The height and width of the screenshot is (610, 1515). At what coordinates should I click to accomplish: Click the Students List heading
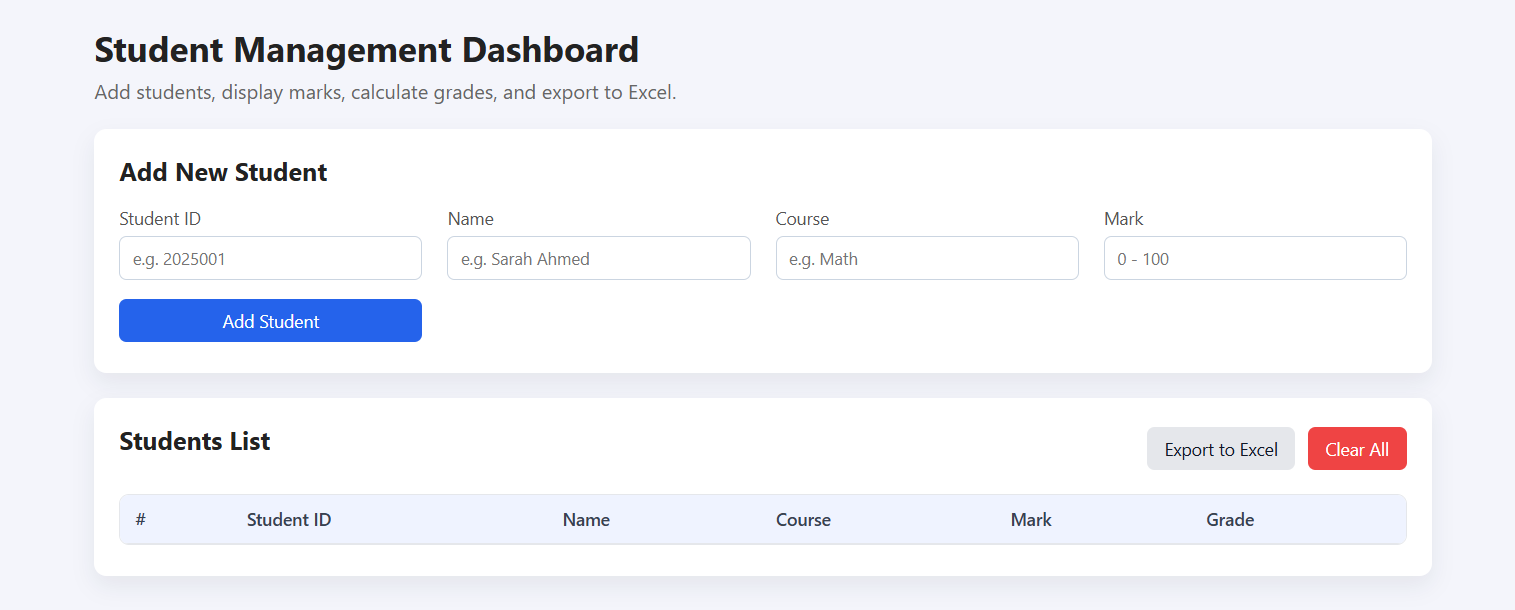pos(194,441)
